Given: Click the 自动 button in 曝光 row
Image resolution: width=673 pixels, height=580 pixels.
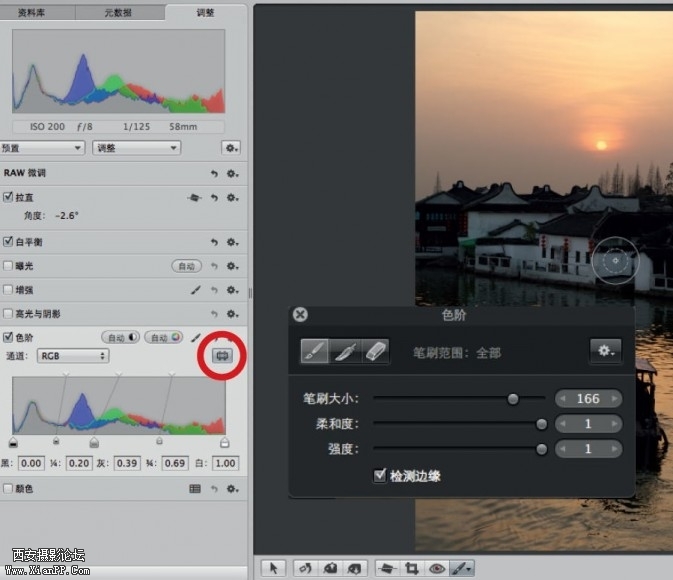Looking at the screenshot, I should (185, 266).
